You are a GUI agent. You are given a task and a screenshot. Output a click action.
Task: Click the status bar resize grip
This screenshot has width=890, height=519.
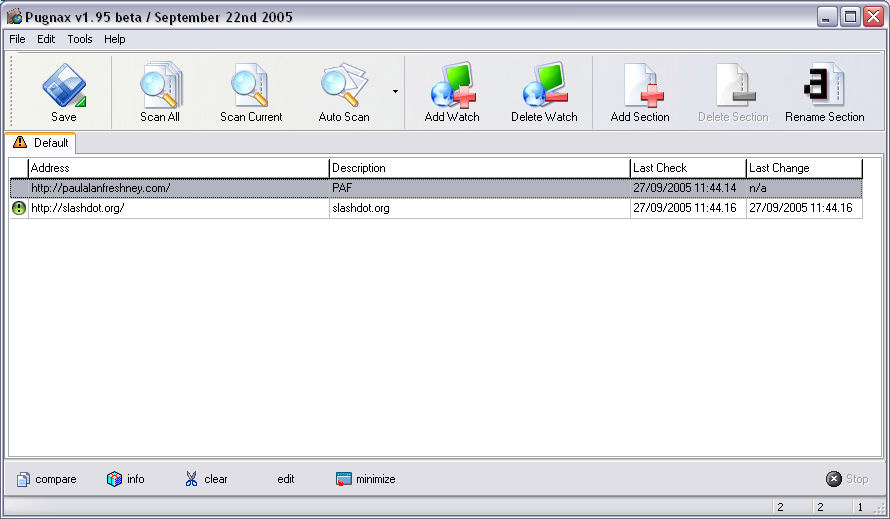pyautogui.click(x=880, y=507)
